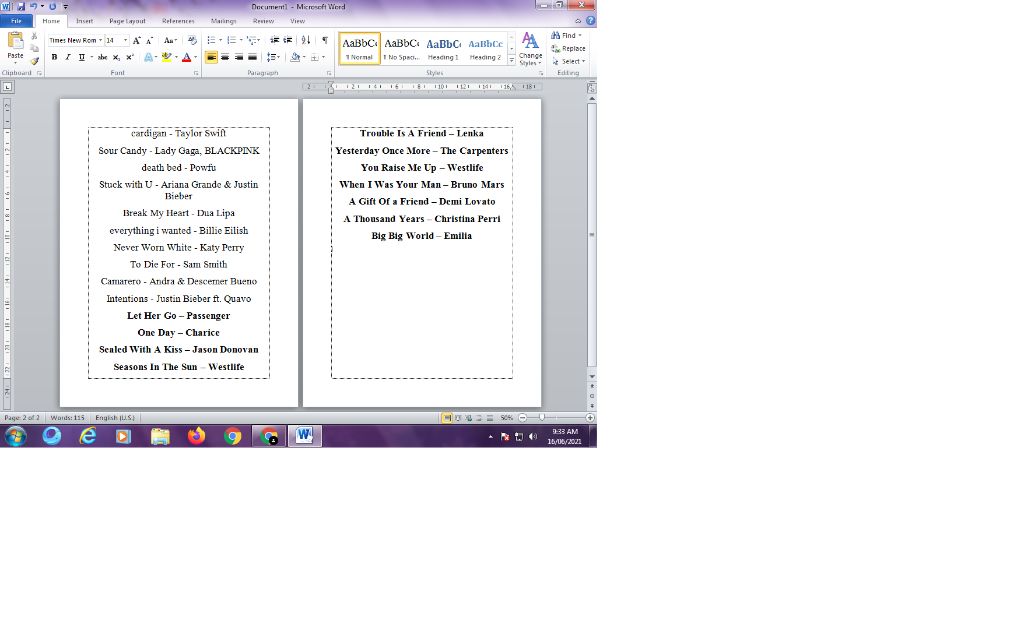This screenshot has width=1024, height=627.
Task: Zoom out using the minus button
Action: 522,417
